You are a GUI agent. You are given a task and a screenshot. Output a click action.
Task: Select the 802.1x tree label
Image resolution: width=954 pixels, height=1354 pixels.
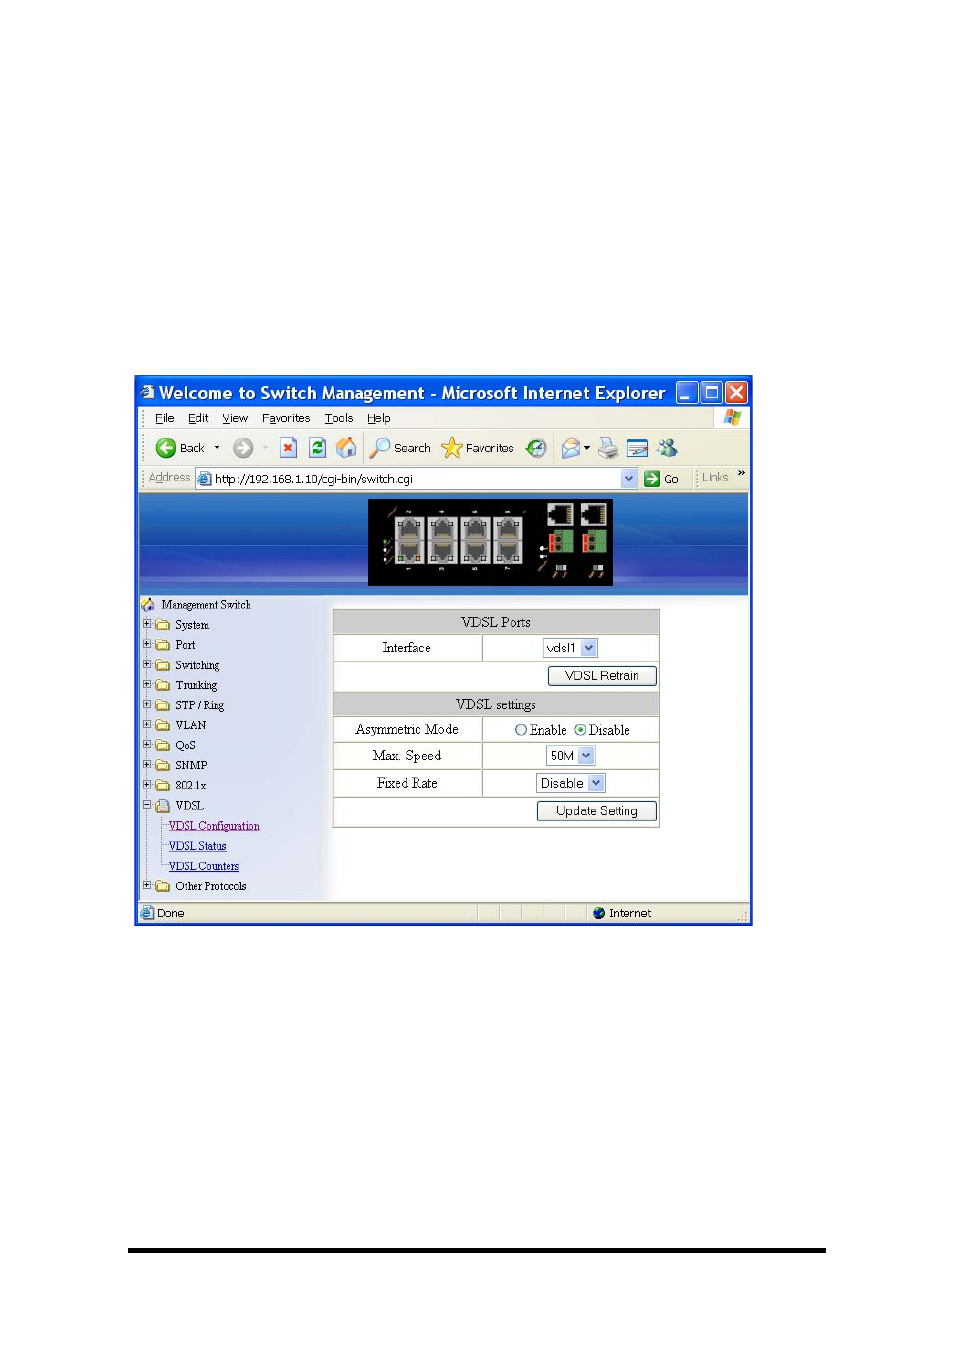(191, 785)
